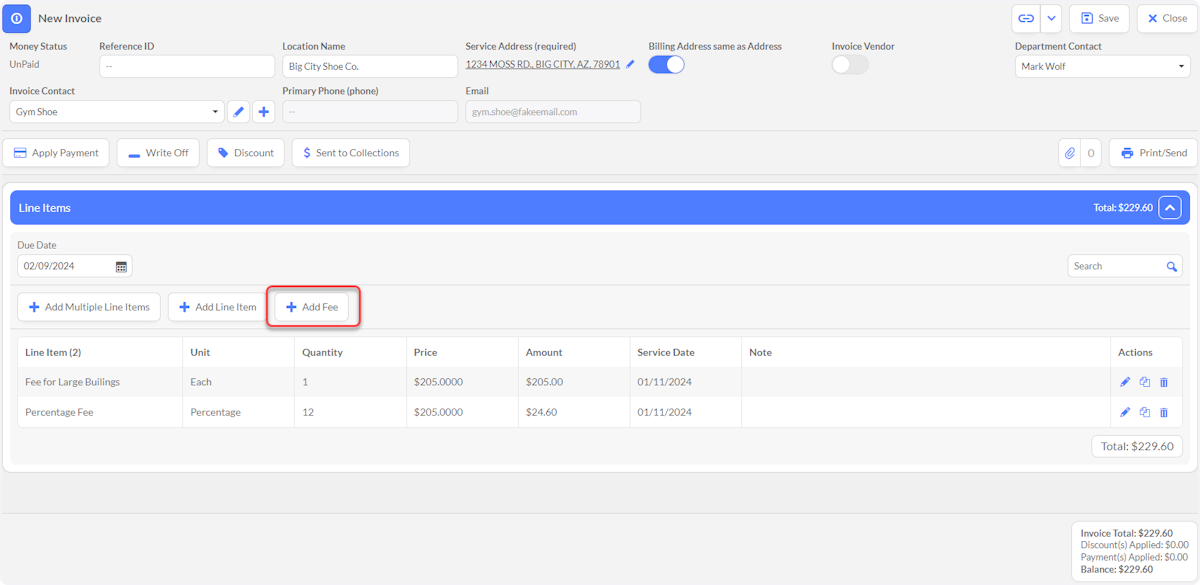The image size is (1200, 585).
Task: Click the Add Fee button
Action: click(312, 307)
